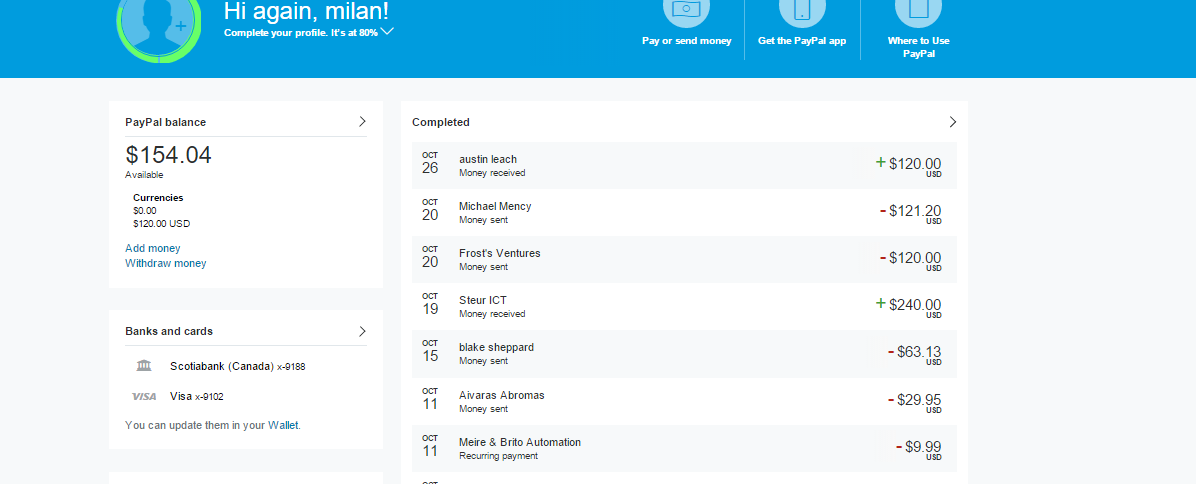Image resolution: width=1196 pixels, height=484 pixels.
Task: Click the Withdraw money link
Action: point(166,264)
